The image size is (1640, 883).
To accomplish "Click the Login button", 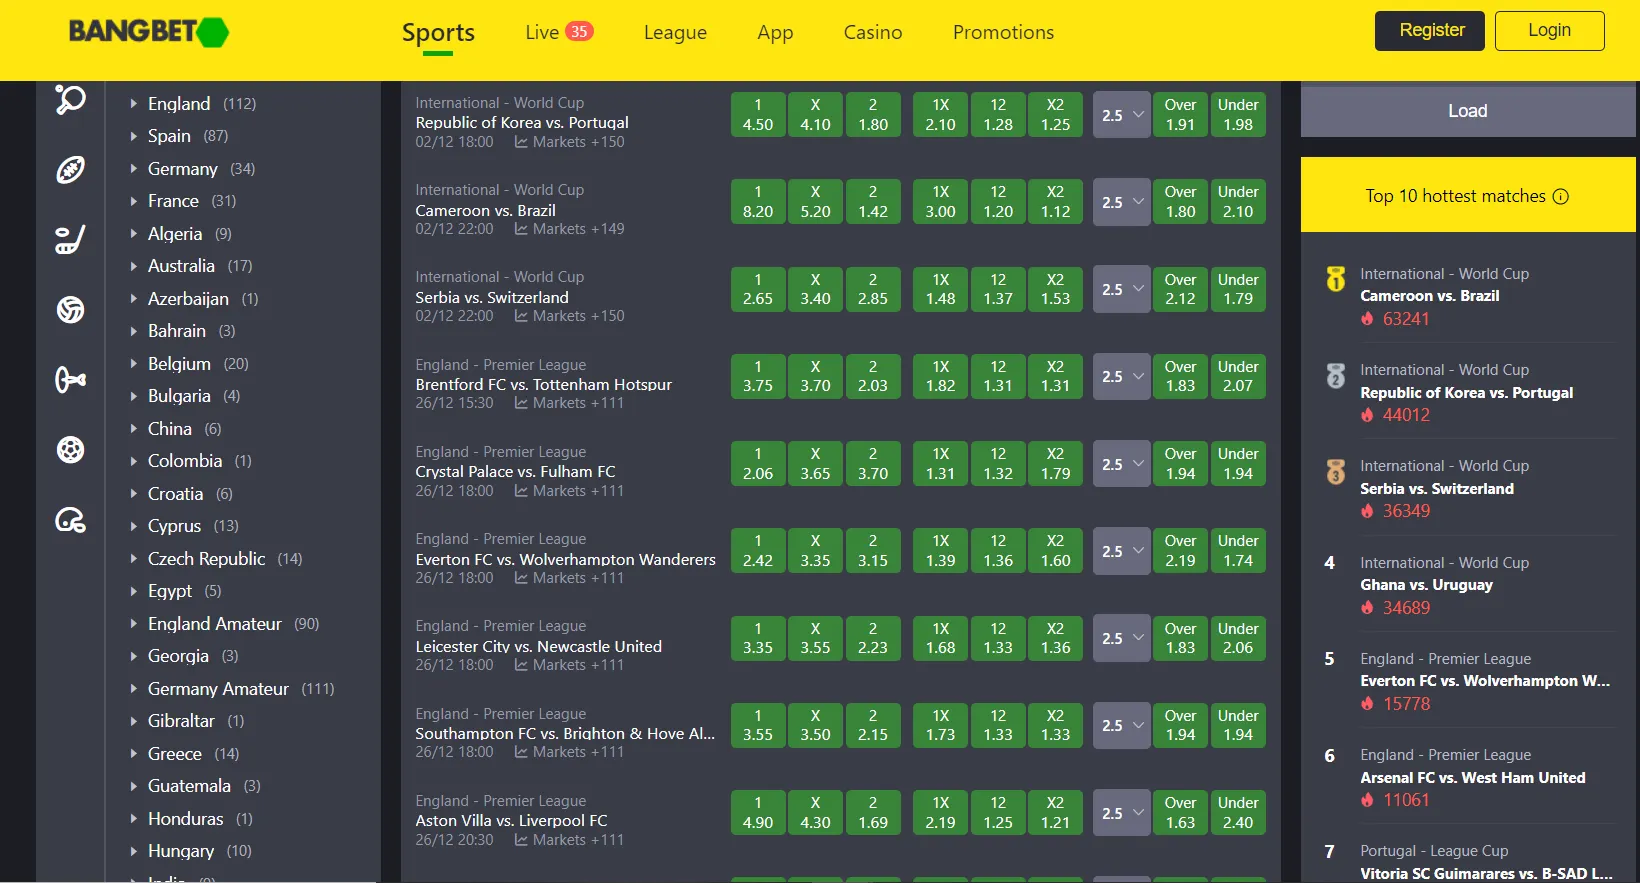I will [x=1549, y=31].
